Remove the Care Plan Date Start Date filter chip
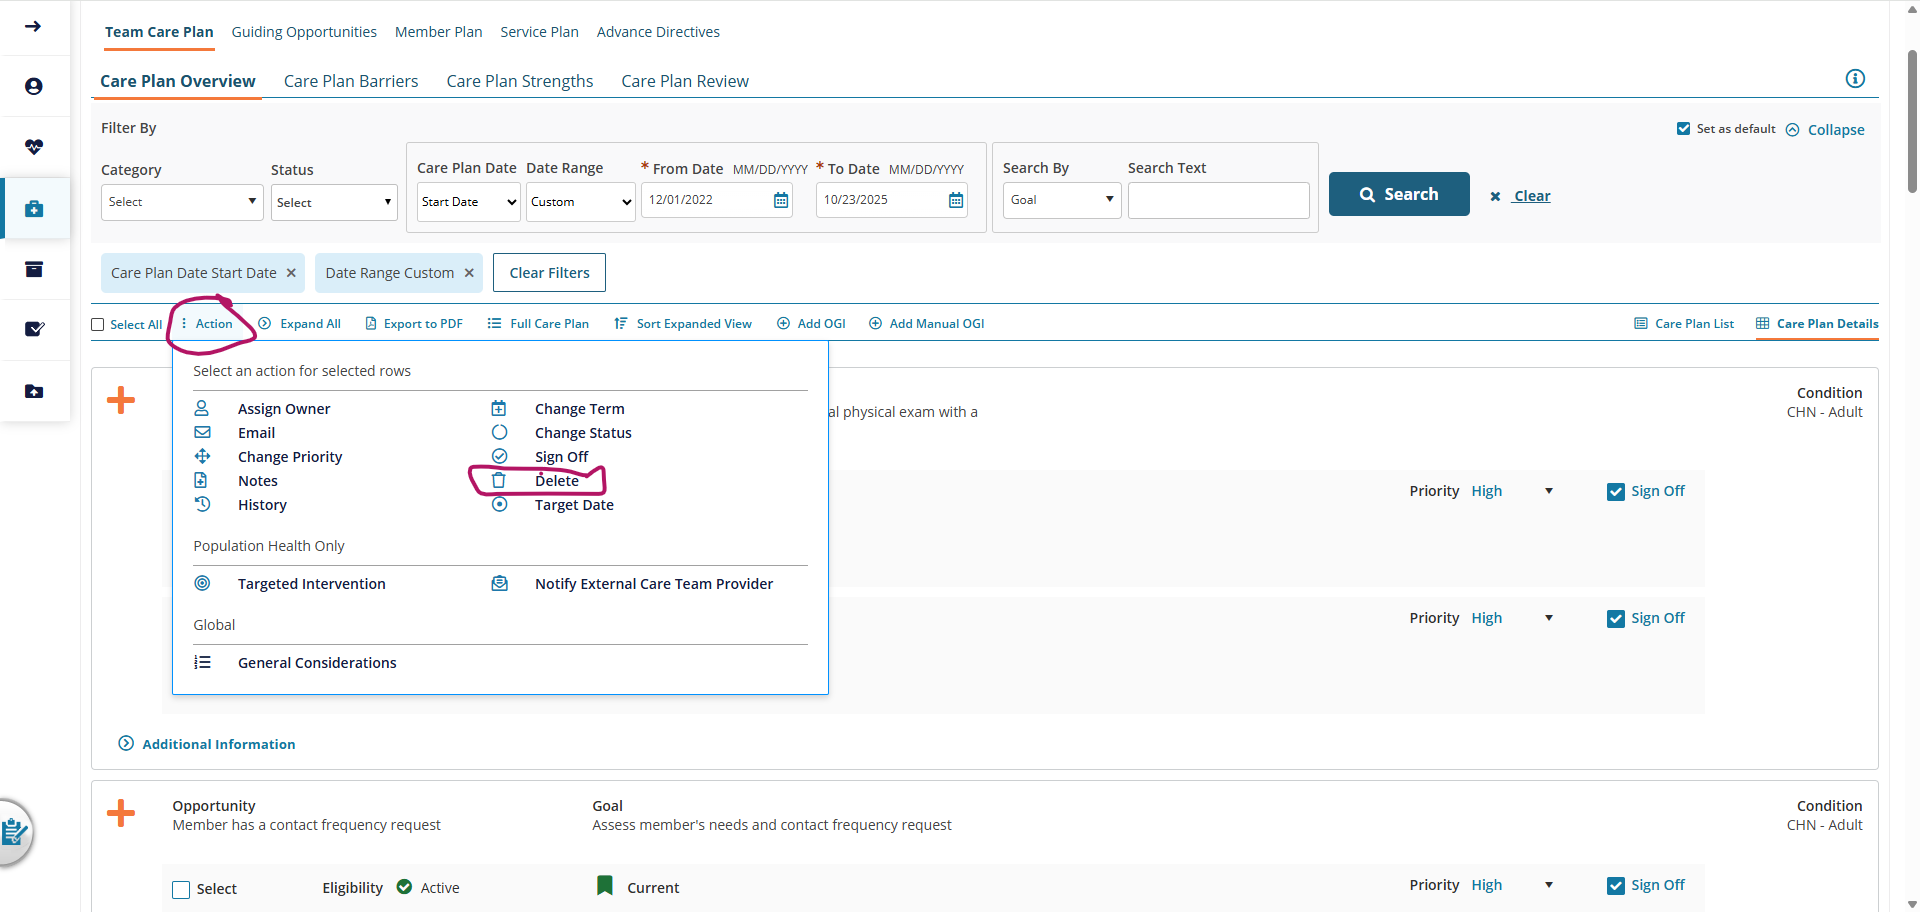The image size is (1920, 912). pos(291,273)
